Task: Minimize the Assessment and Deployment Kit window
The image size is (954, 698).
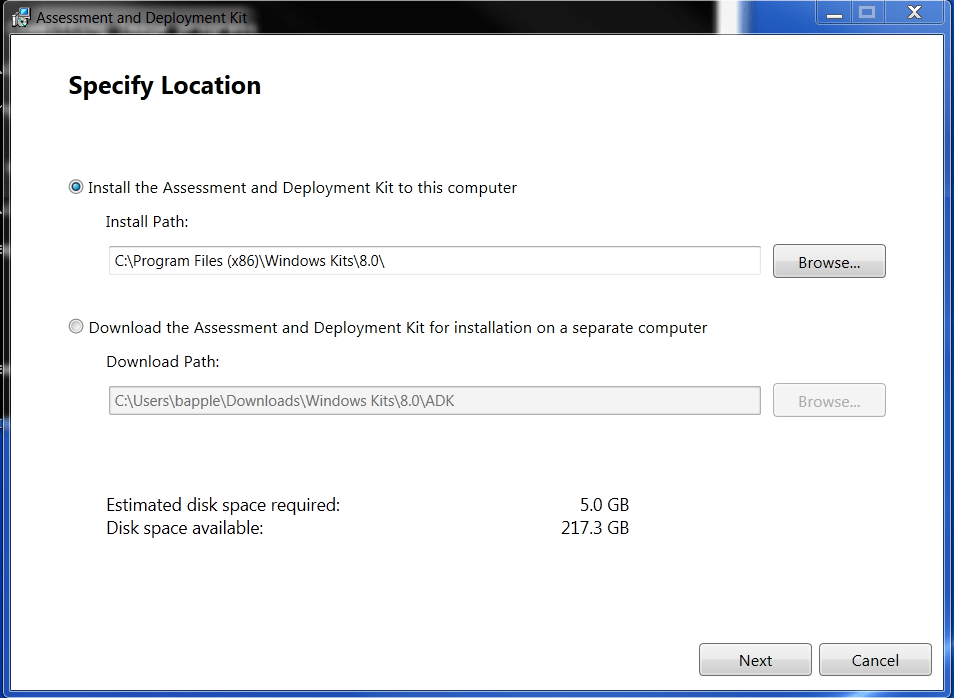Action: point(834,12)
